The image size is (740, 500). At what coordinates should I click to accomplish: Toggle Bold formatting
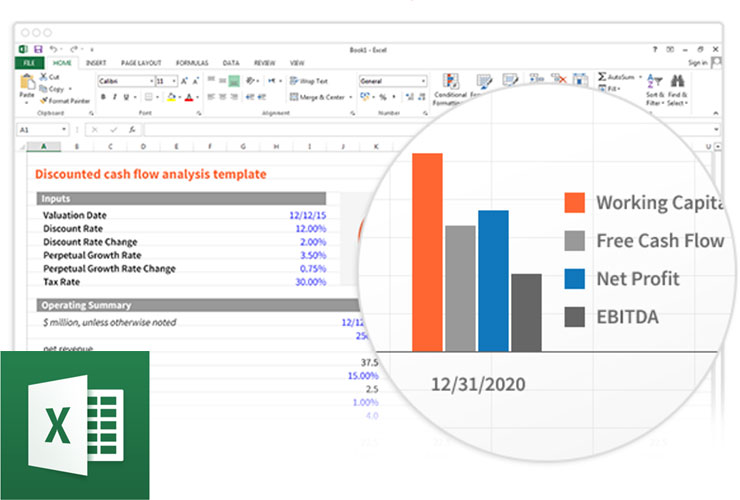pos(103,97)
